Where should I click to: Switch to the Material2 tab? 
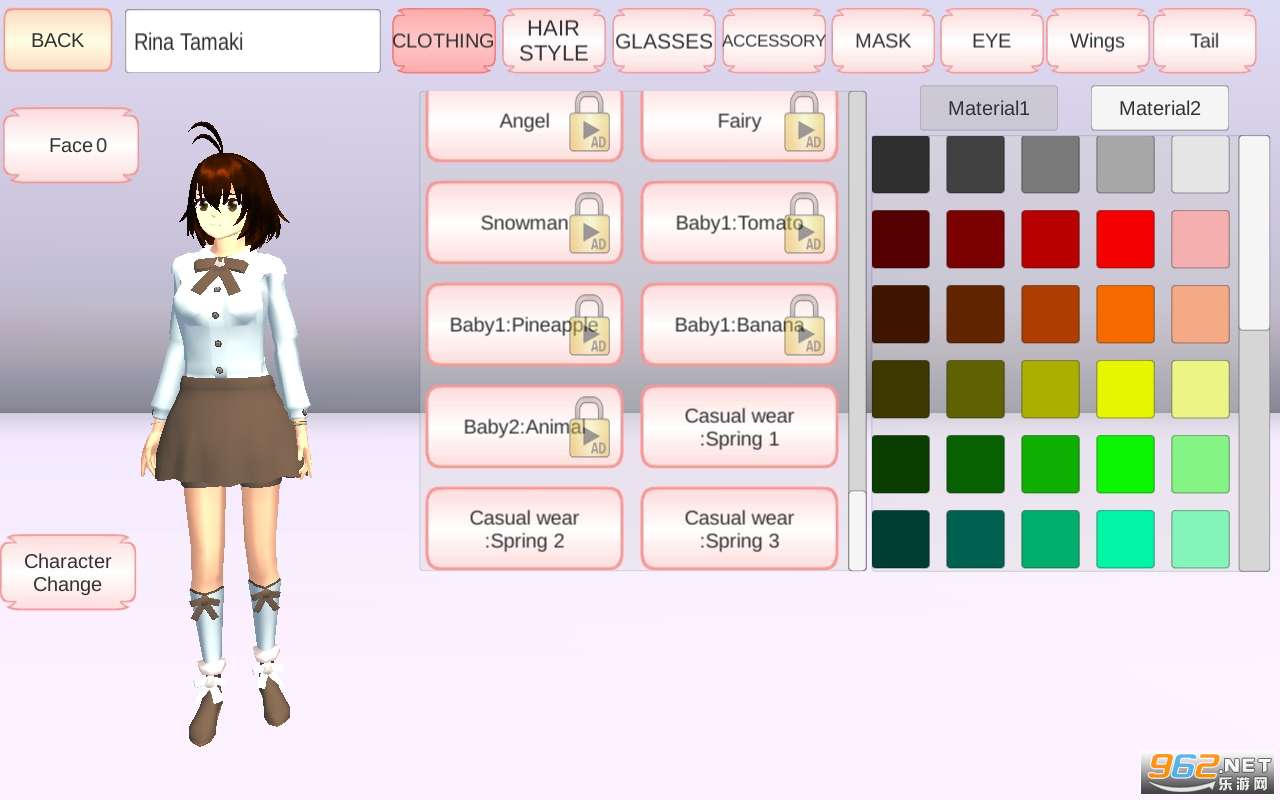1159,108
